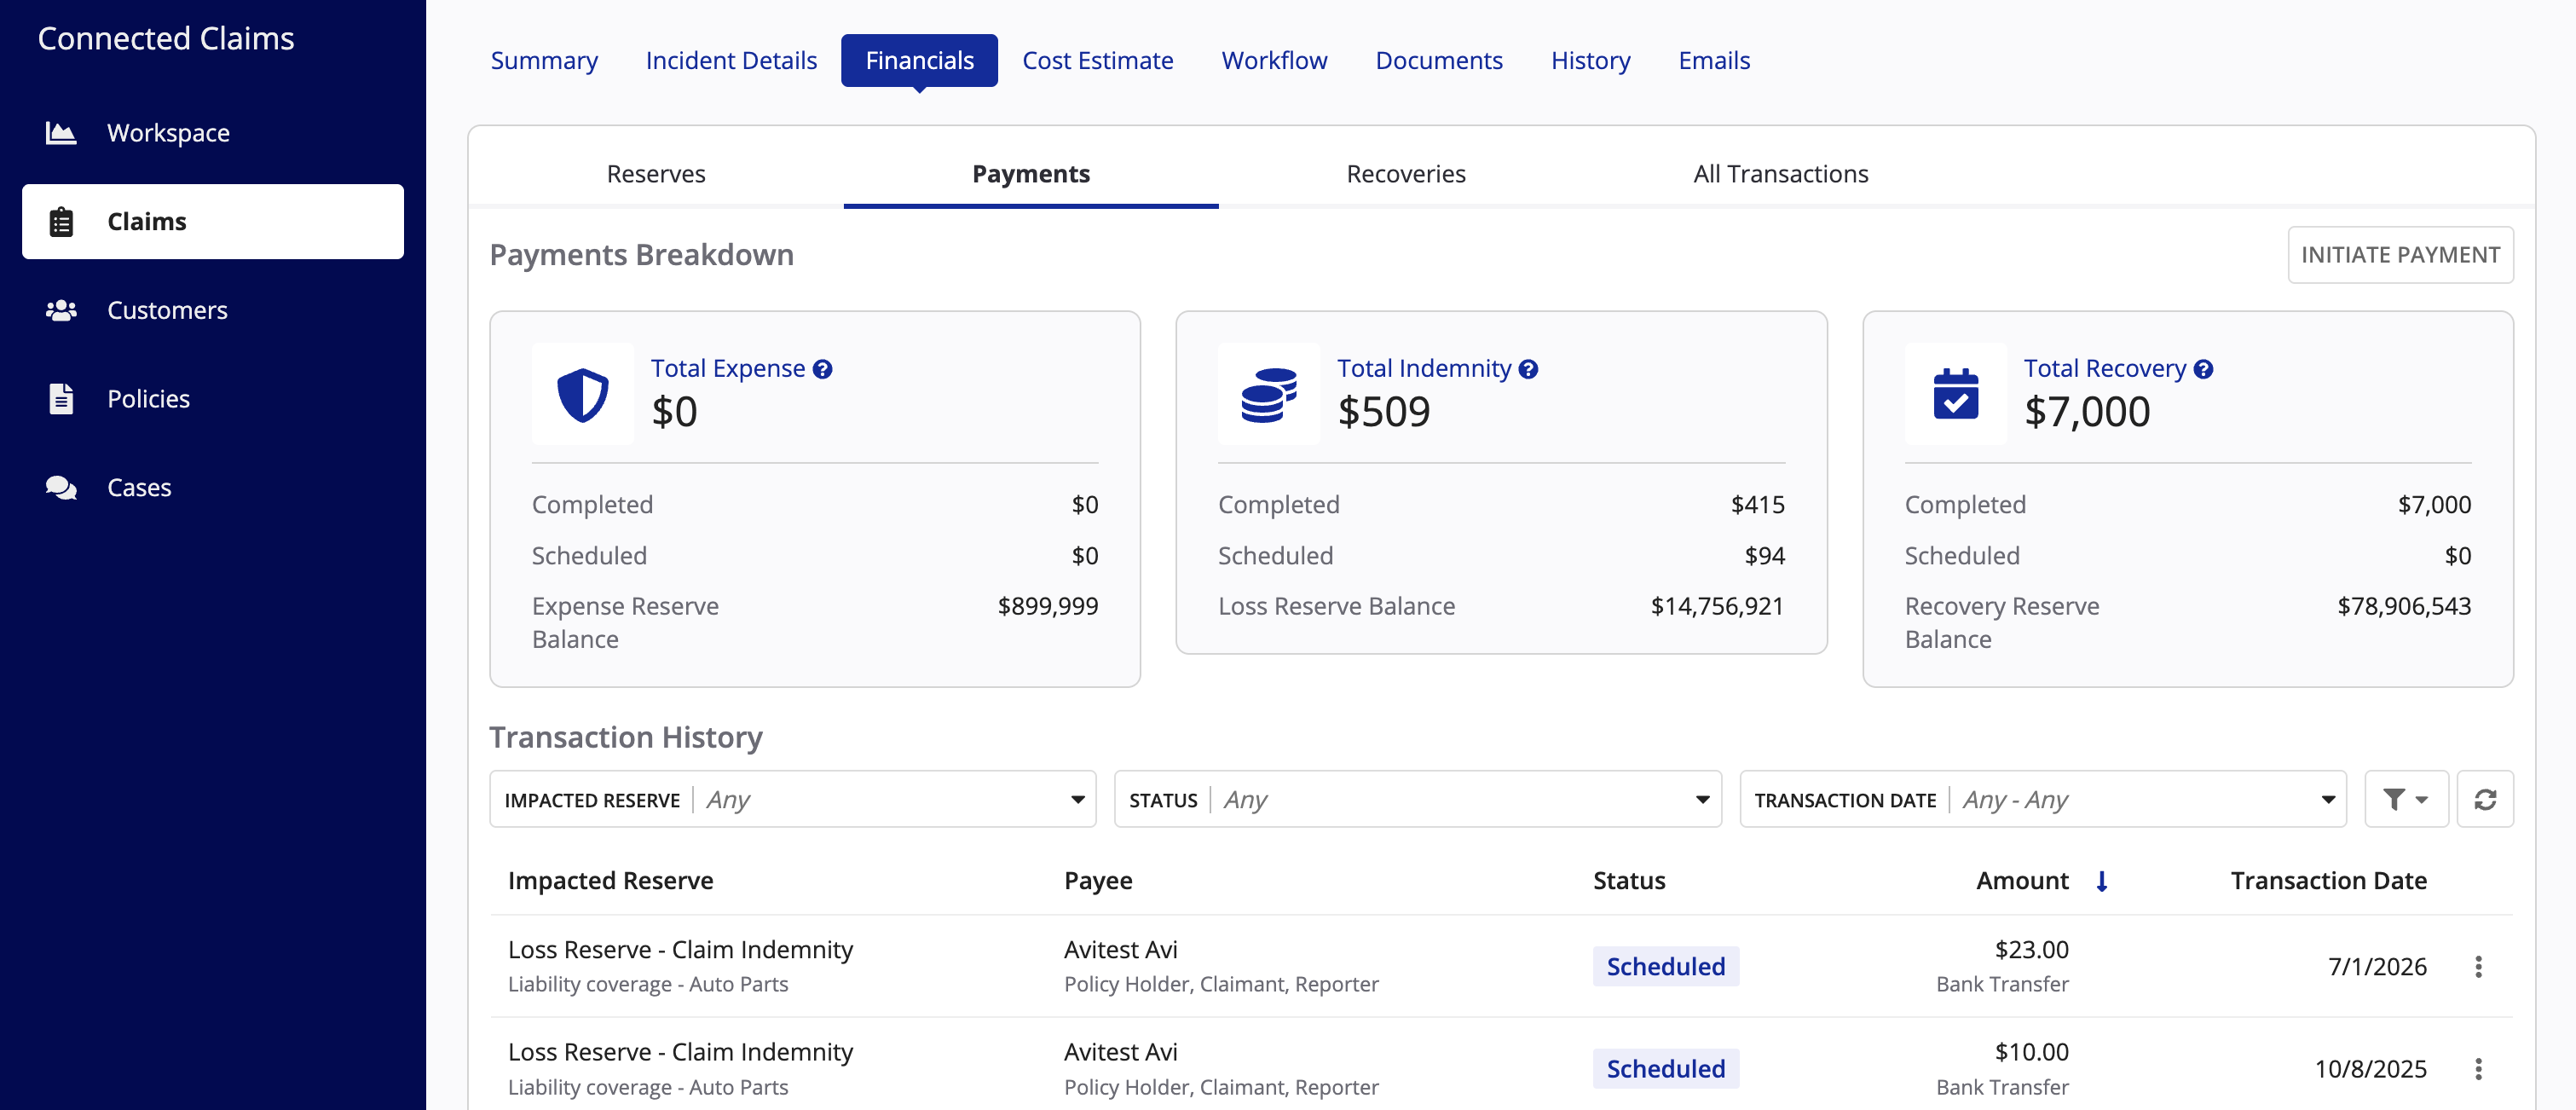Screen dimensions: 2576x1110
Task: Click the Claims clipboard icon
Action: (61, 222)
